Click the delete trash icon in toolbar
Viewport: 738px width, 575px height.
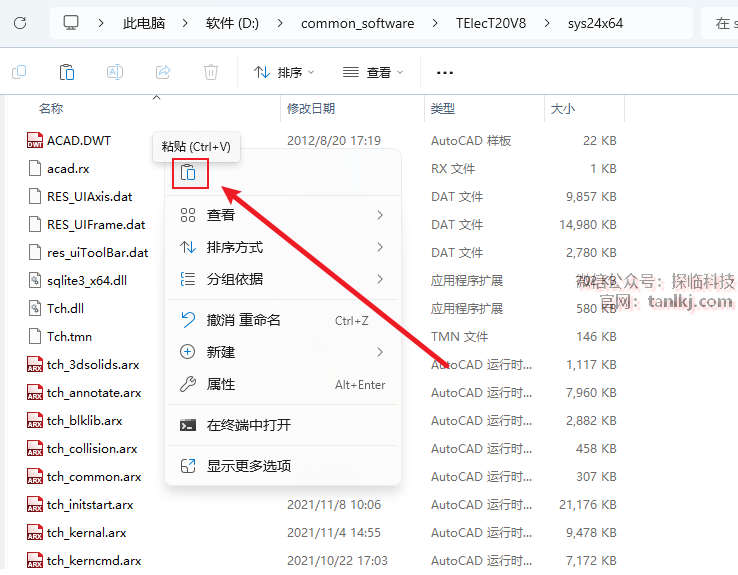(x=211, y=72)
